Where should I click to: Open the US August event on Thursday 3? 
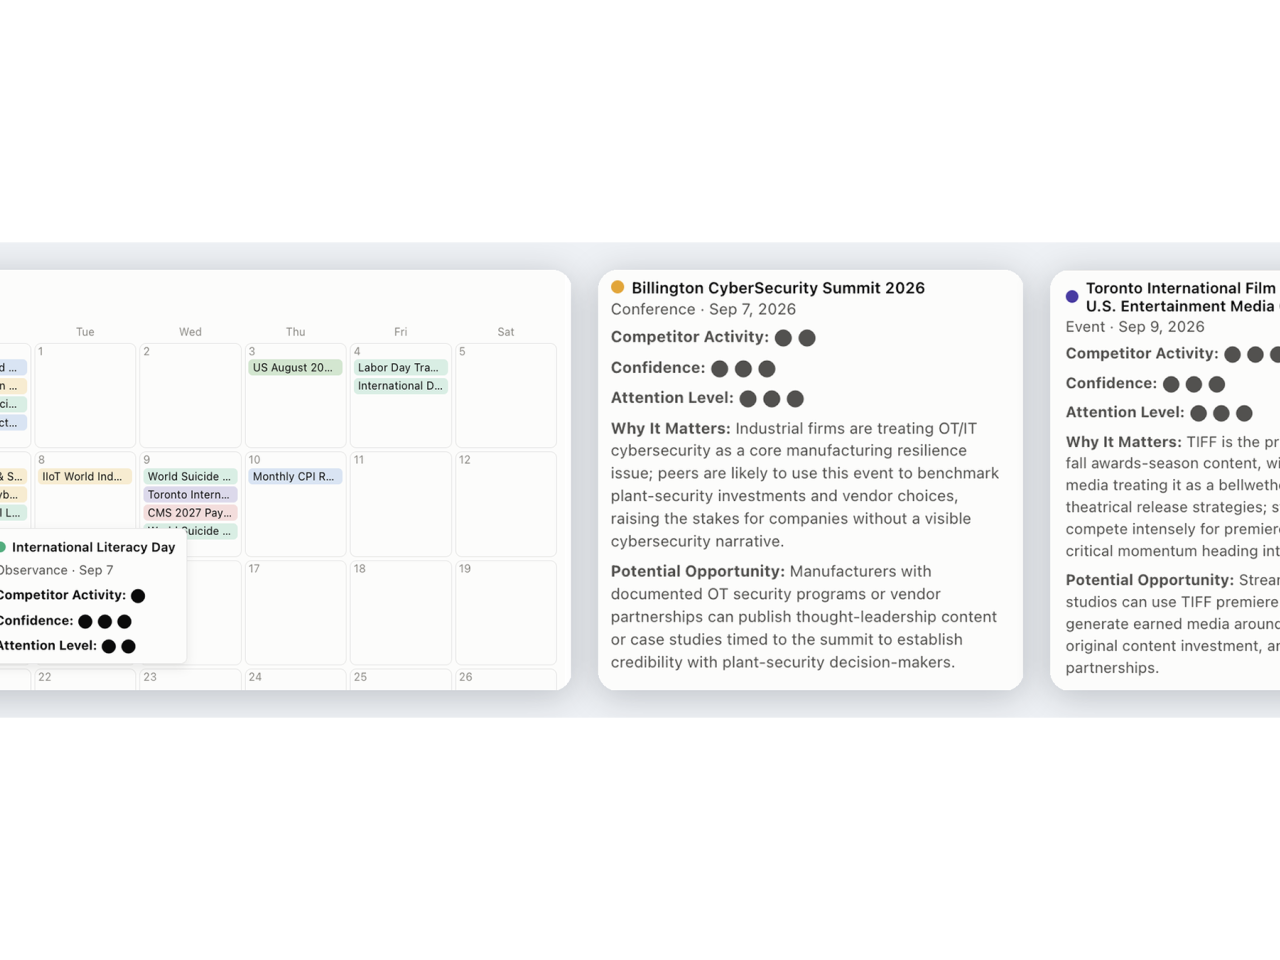pyautogui.click(x=295, y=368)
